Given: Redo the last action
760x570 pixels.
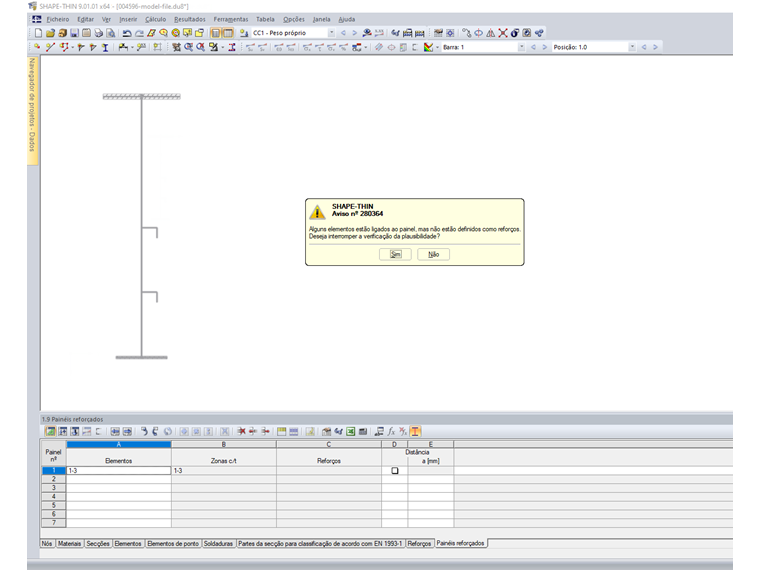Looking at the screenshot, I should [x=139, y=33].
